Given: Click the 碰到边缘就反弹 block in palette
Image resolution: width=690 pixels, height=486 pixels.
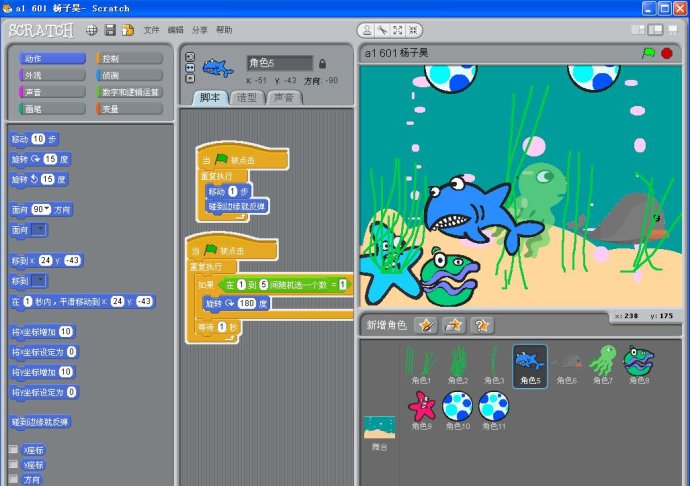Looking at the screenshot, I should (x=40, y=422).
